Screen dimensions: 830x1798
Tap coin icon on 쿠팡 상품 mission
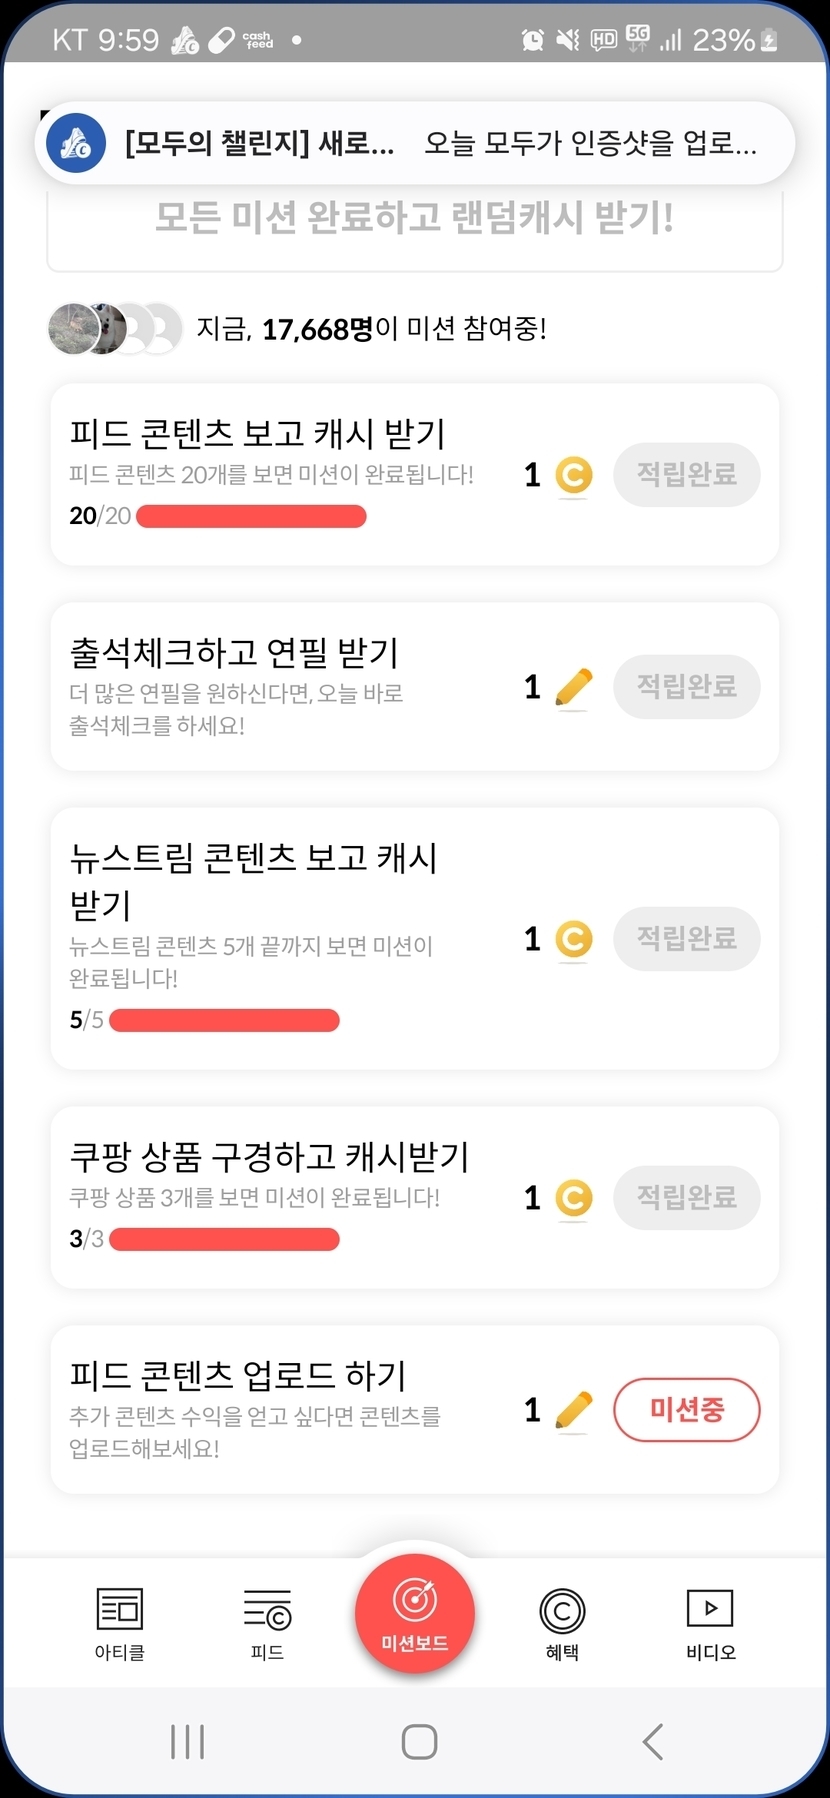(573, 1198)
